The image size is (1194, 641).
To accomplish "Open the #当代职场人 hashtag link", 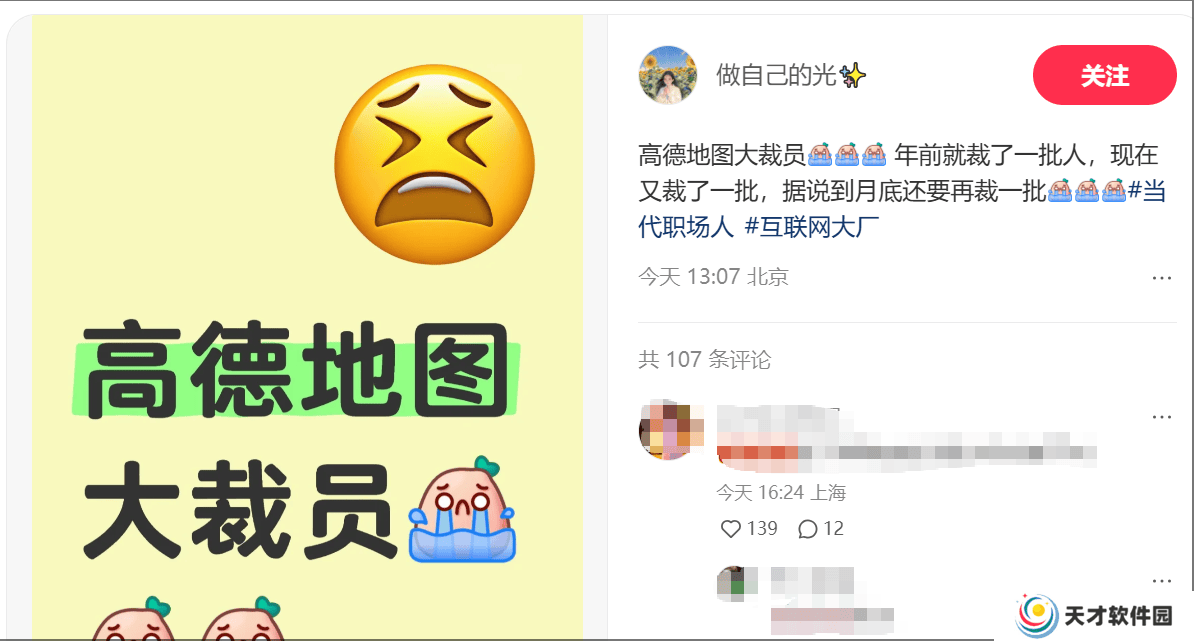I will (902, 208).
